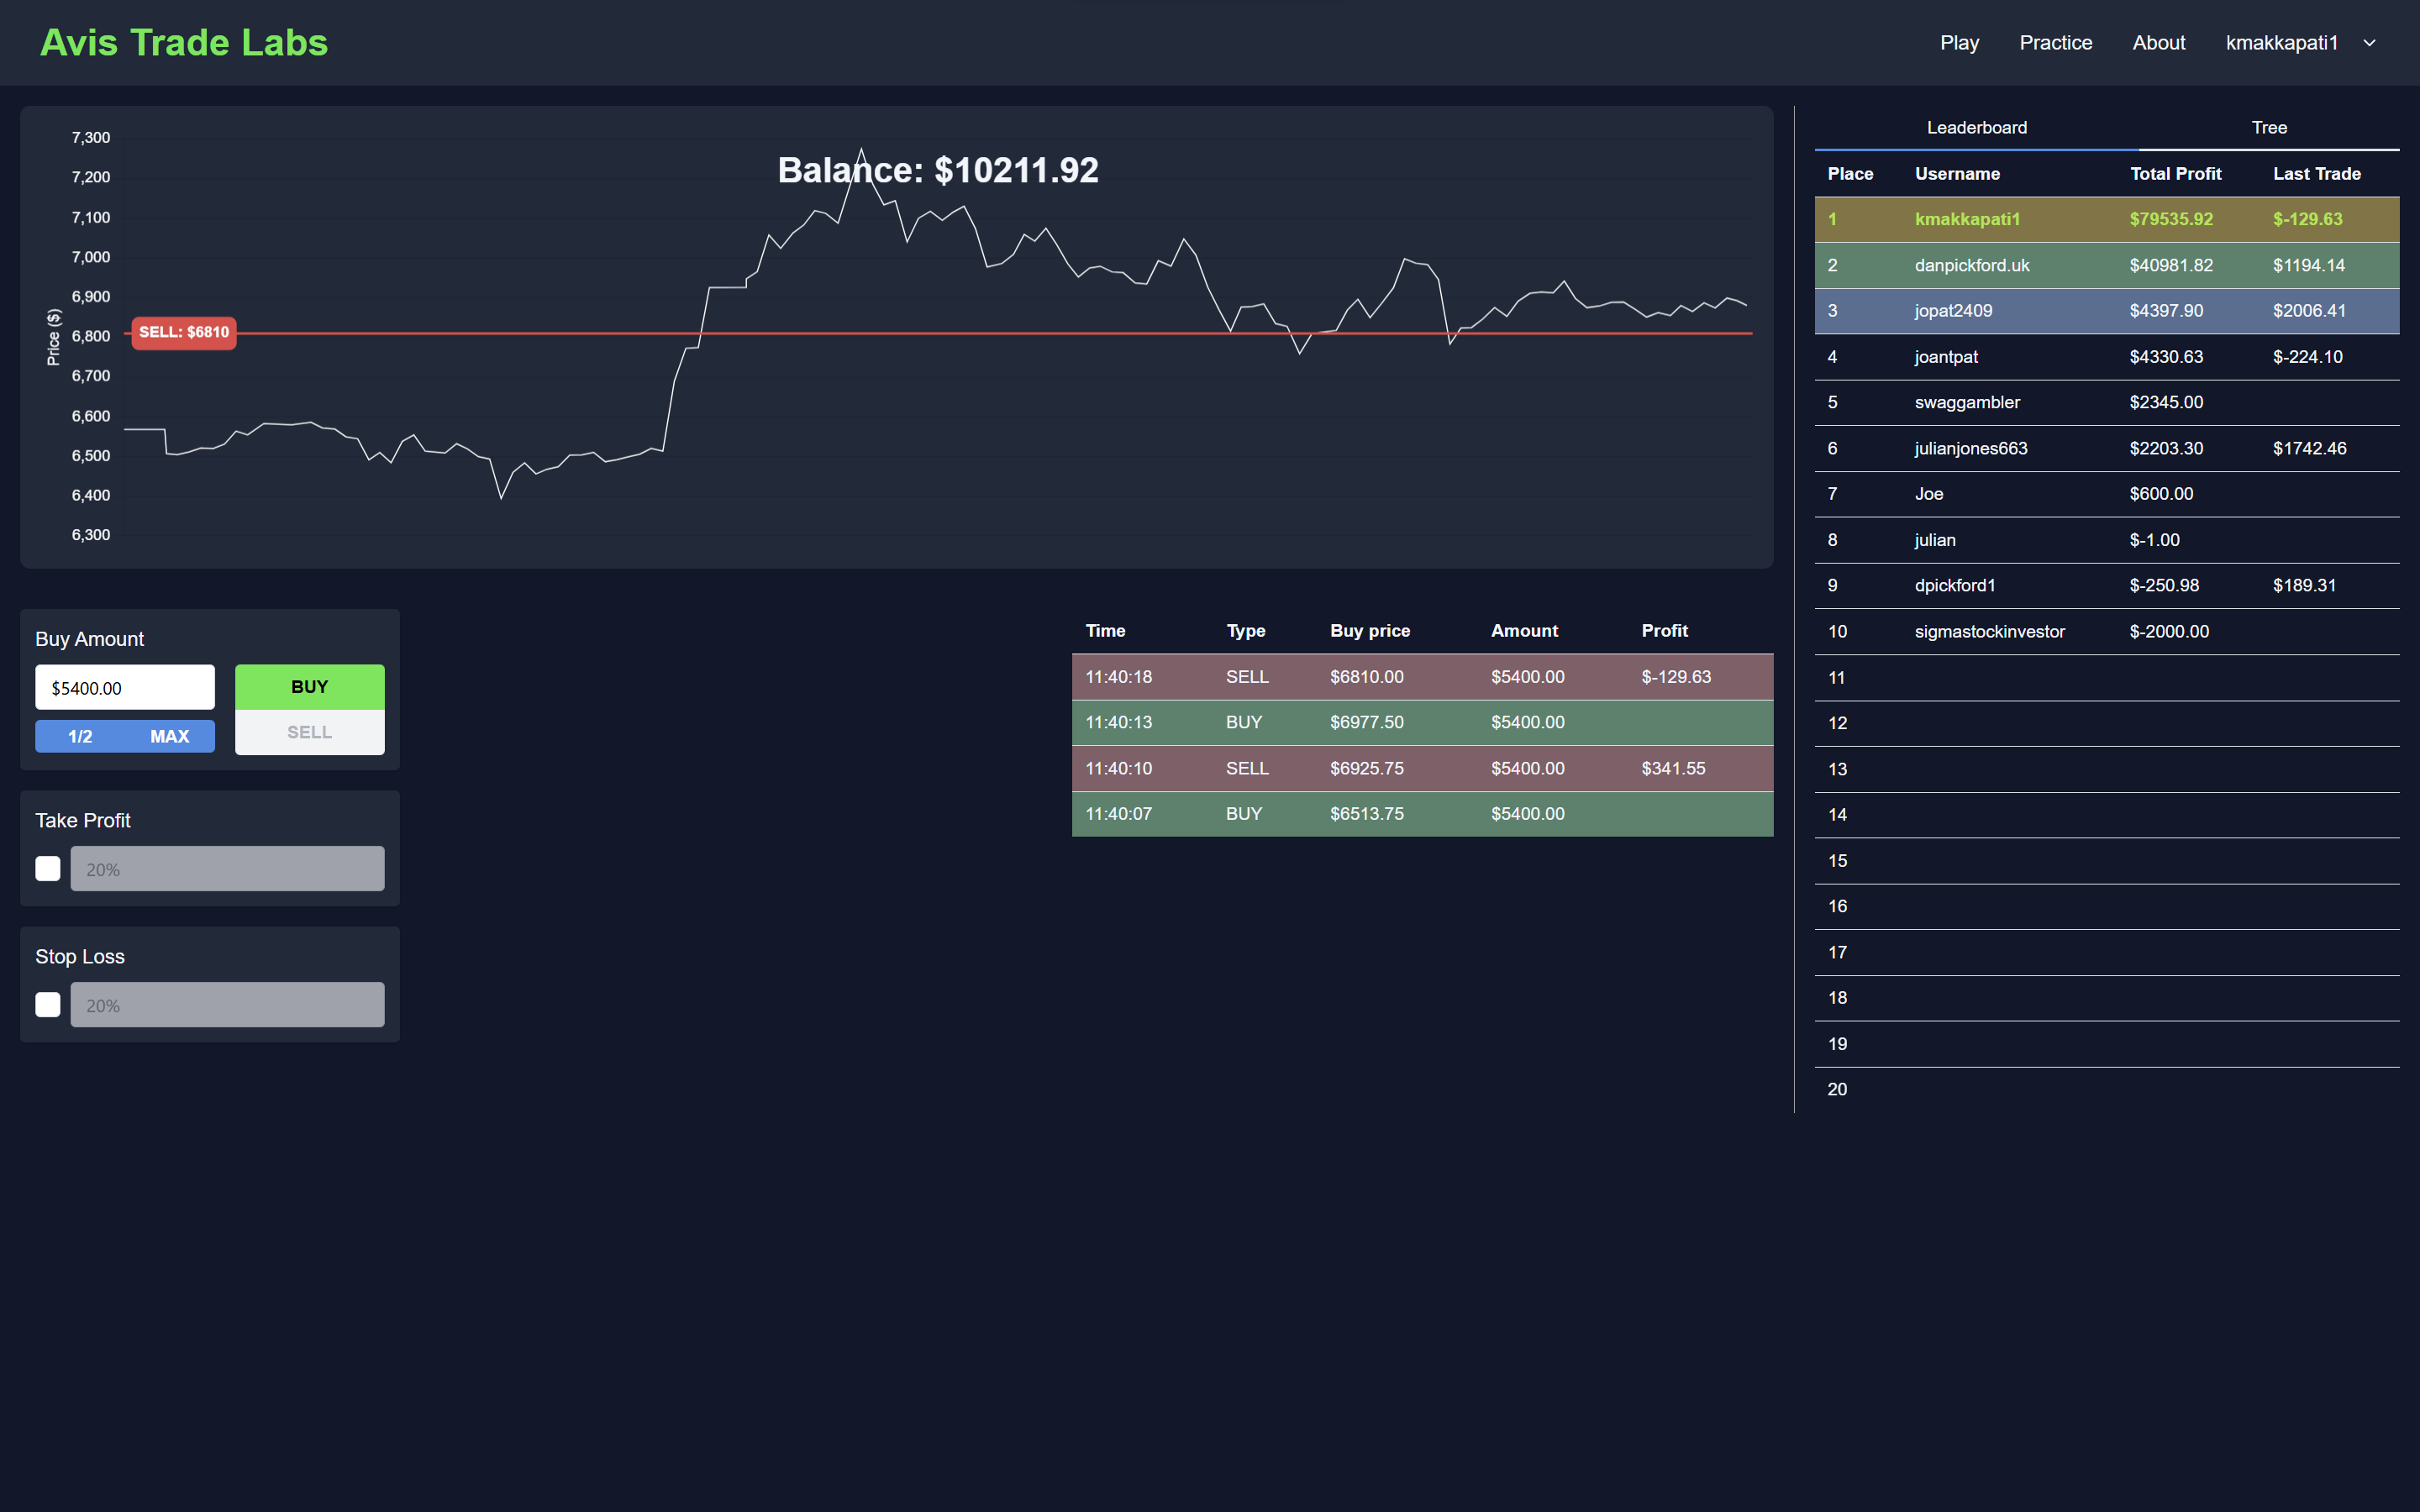Screen dimensions: 2420x1512
Task: Enable the Take Profit checkbox
Action: (48, 868)
